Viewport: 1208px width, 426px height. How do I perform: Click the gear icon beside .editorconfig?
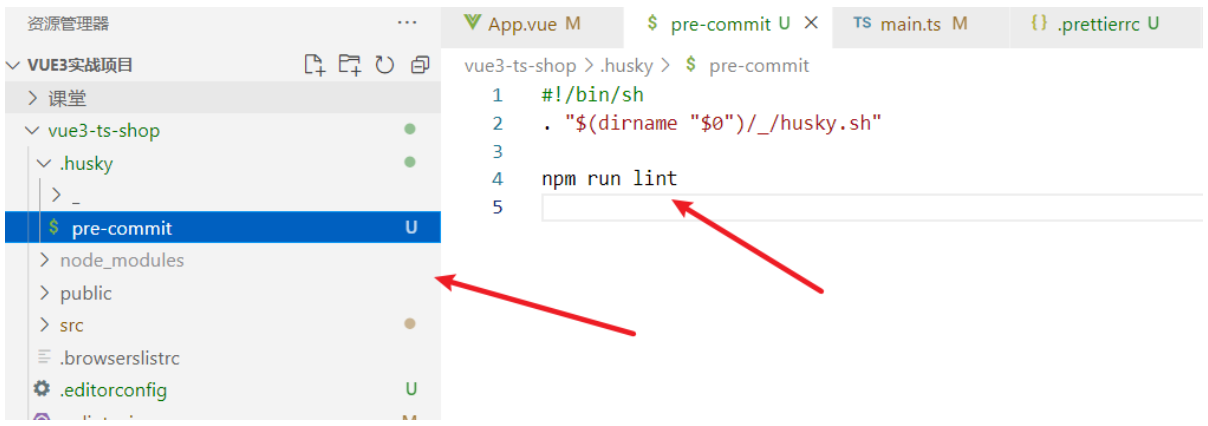point(42,389)
